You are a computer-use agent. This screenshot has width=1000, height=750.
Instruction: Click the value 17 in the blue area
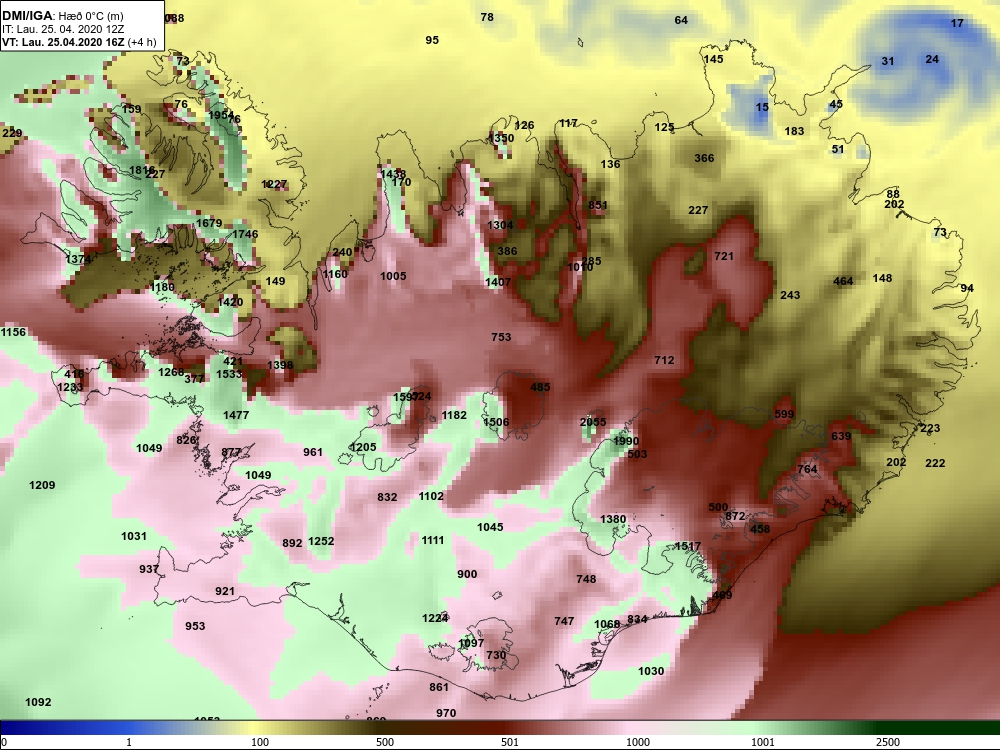click(957, 24)
